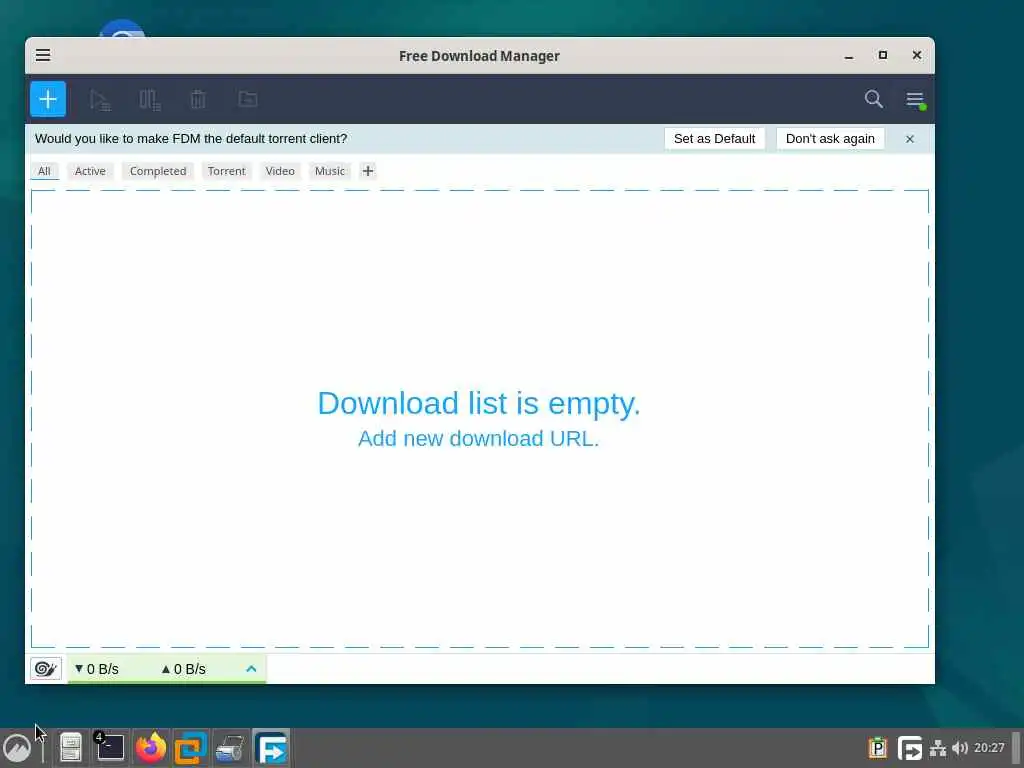Close the Free Download Manager window
1024x768 pixels.
tap(917, 56)
